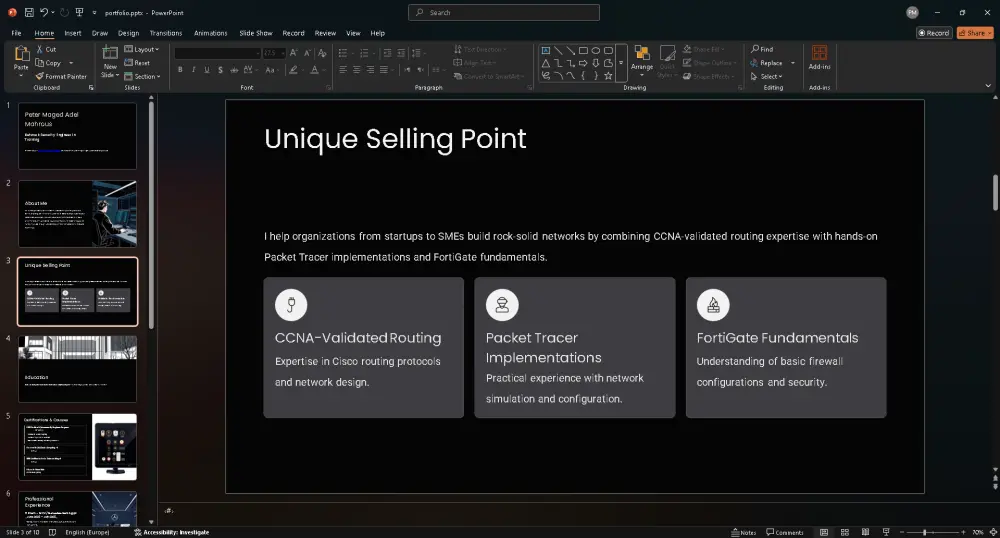Click the Record button top right
1000x538 pixels.
pos(934,33)
